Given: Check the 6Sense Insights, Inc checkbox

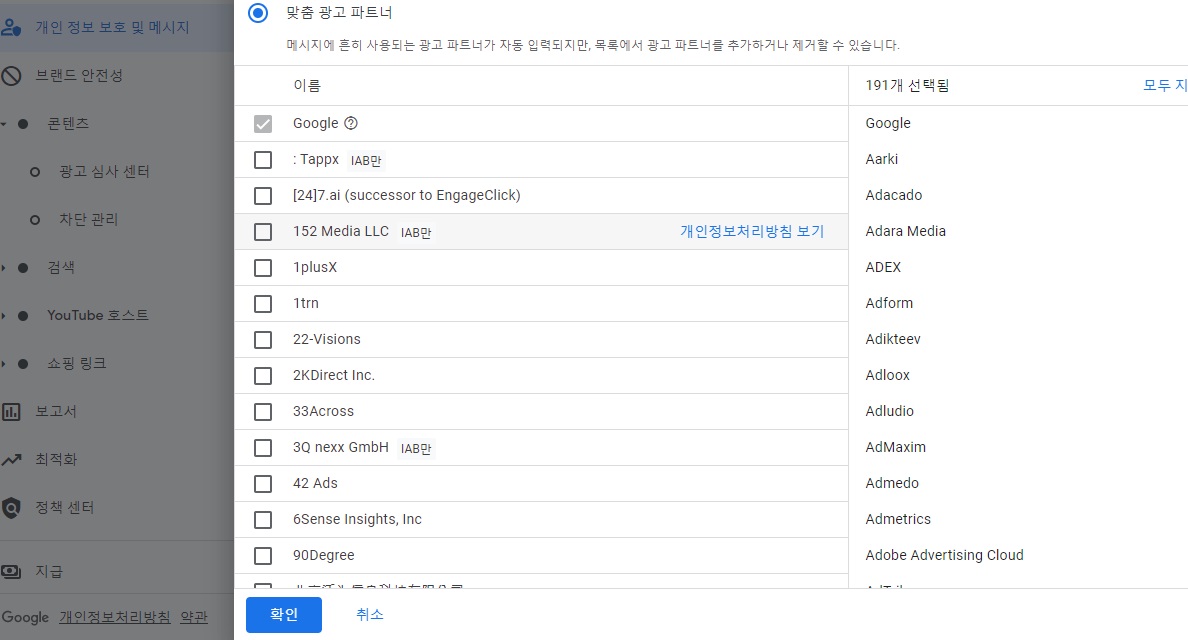Looking at the screenshot, I should (263, 520).
